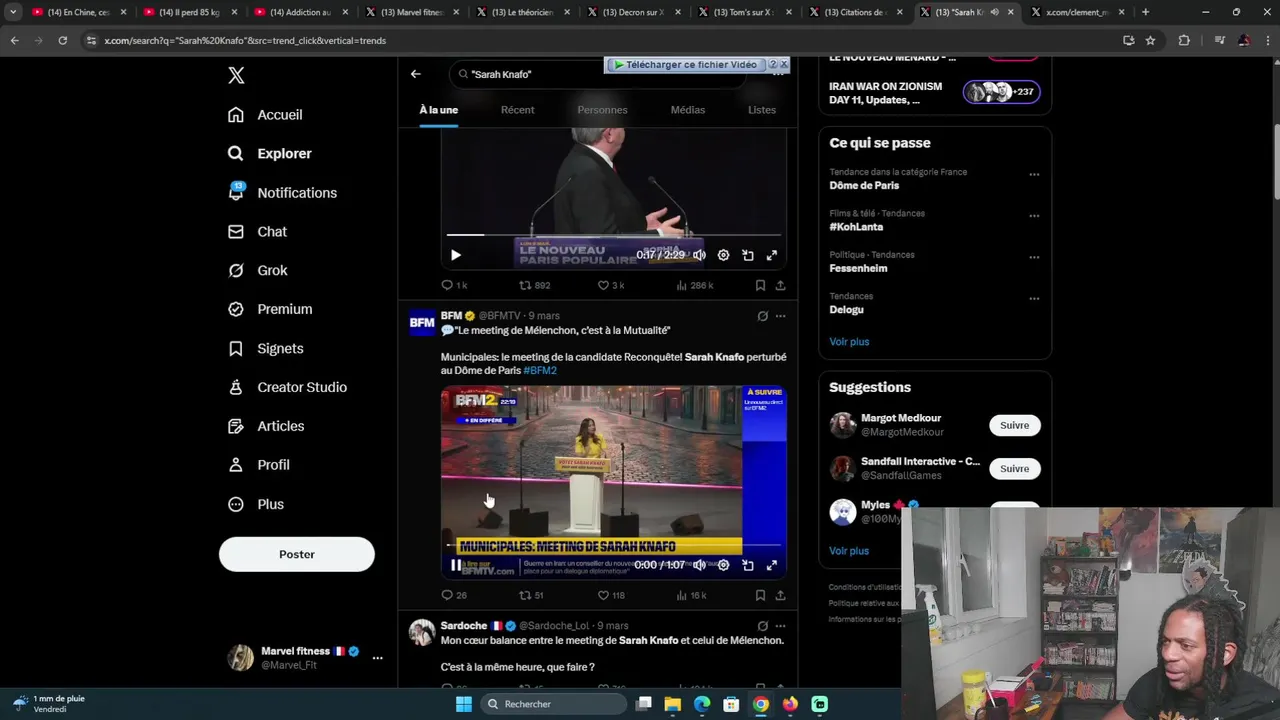Click Voir plus under Suggestions

[x=849, y=551]
